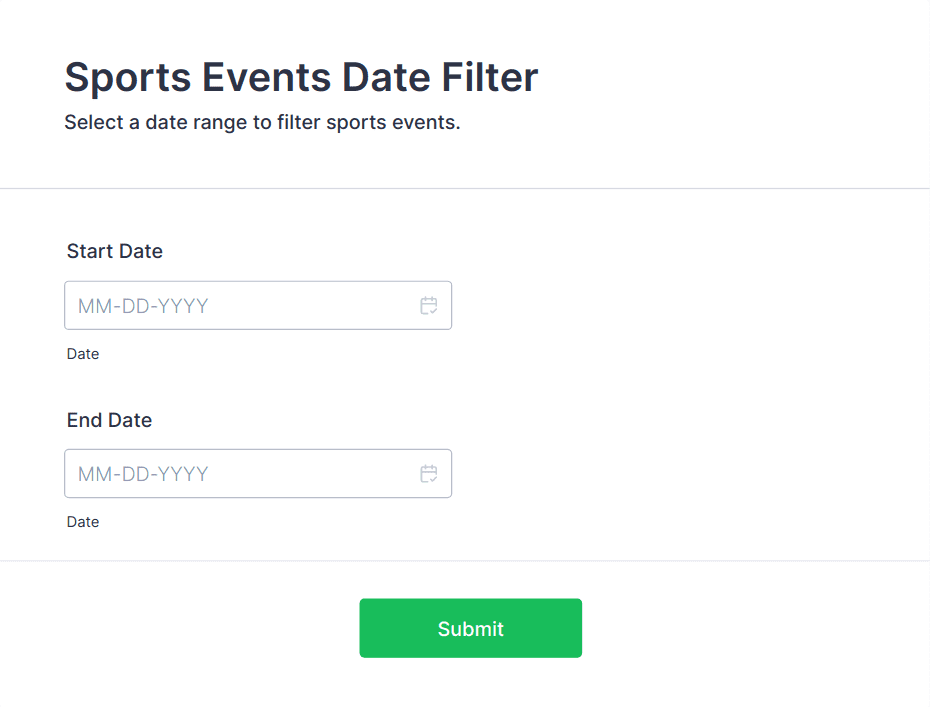Viewport: 930px width, 707px height.
Task: Click the divider line below the header
Action: 465,188
